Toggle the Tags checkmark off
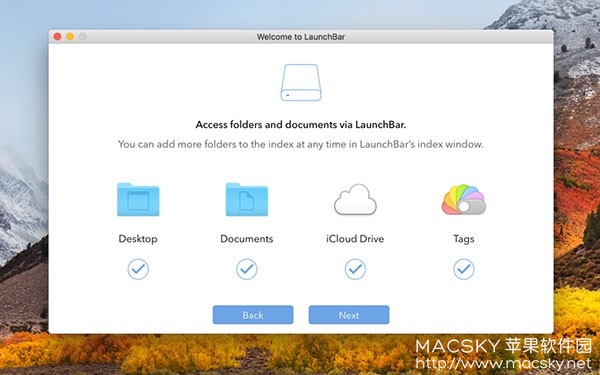 [464, 269]
